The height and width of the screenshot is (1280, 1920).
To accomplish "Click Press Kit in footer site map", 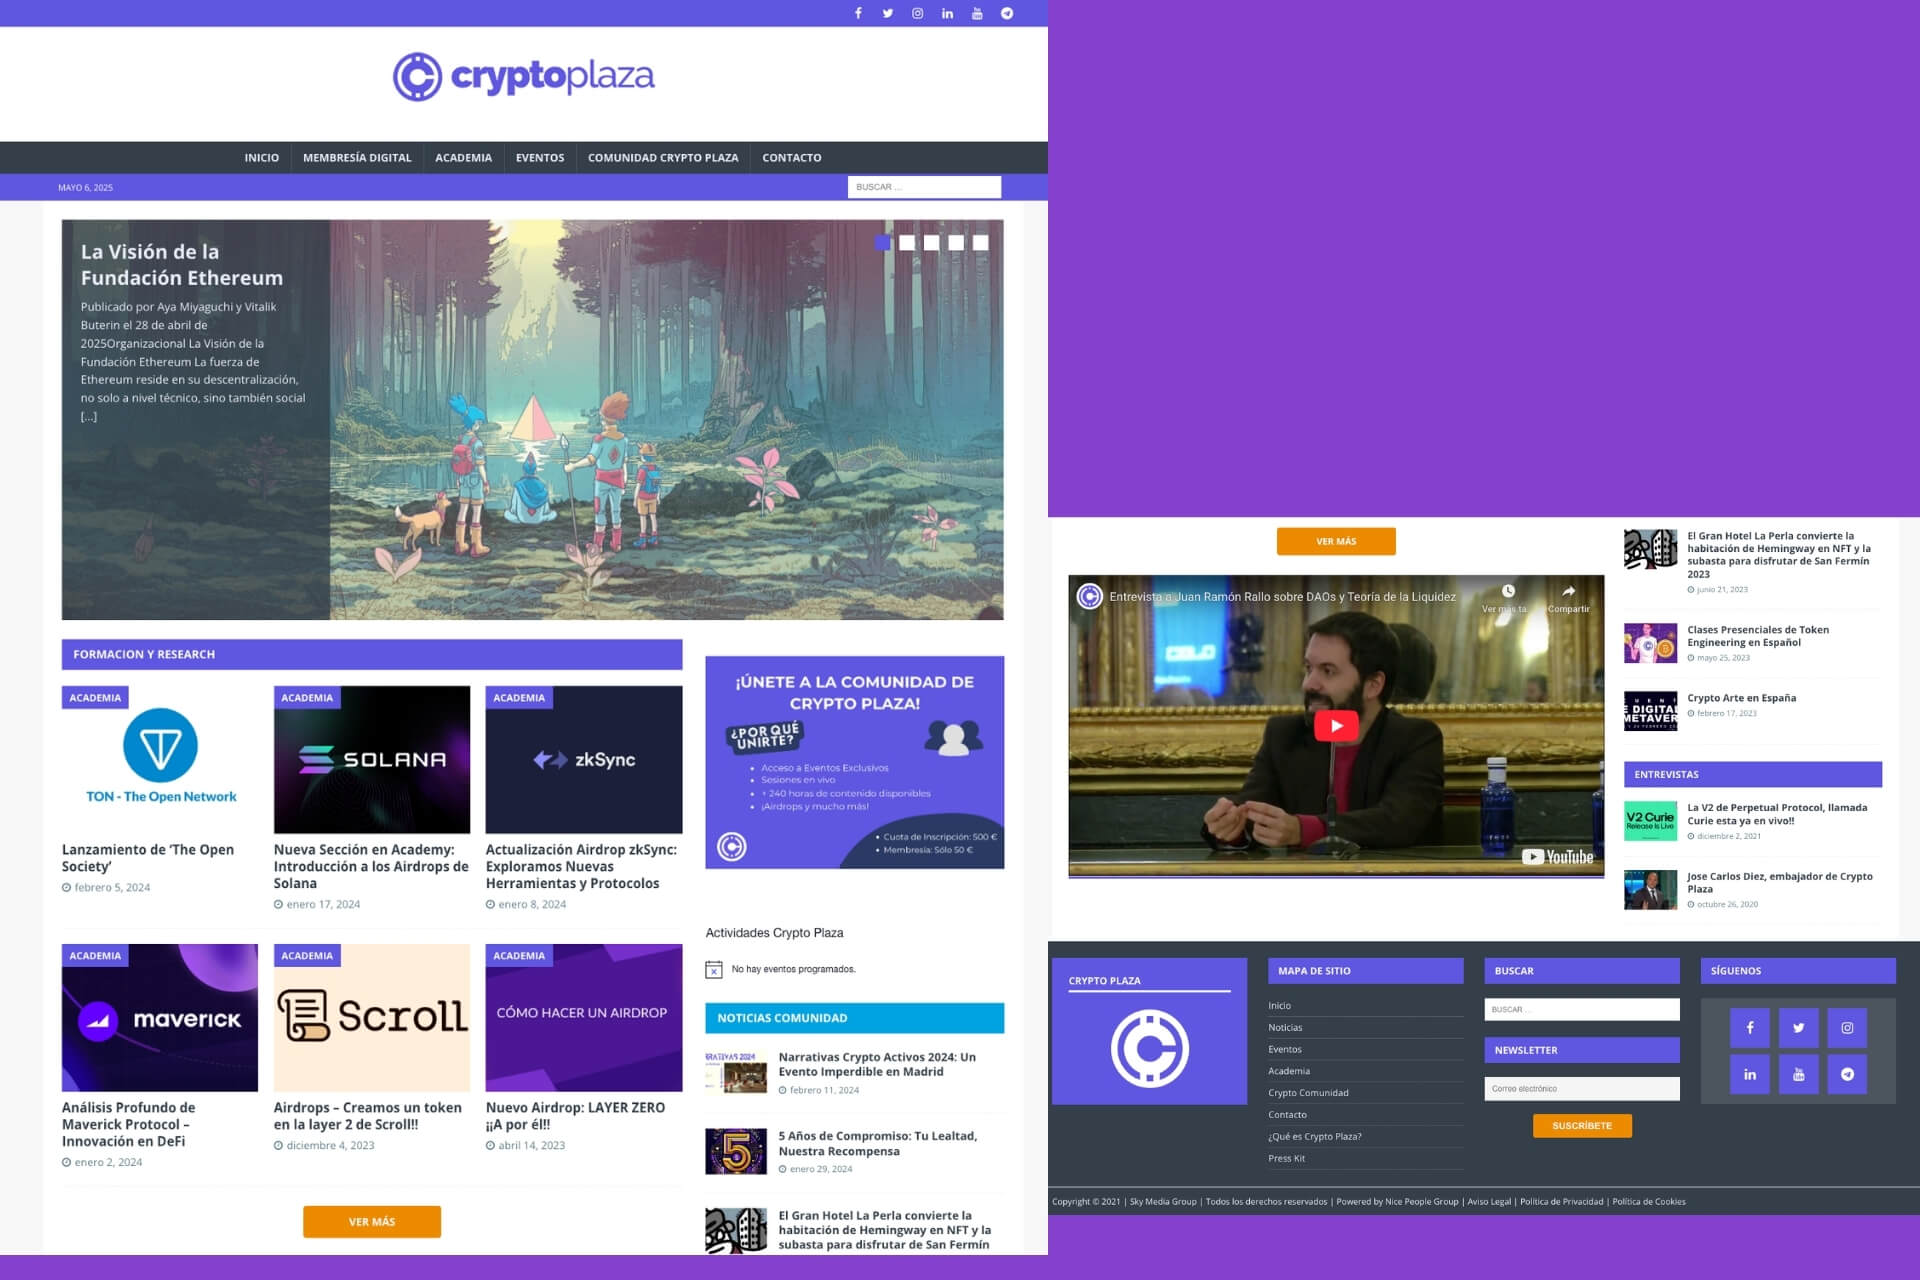I will [x=1286, y=1158].
